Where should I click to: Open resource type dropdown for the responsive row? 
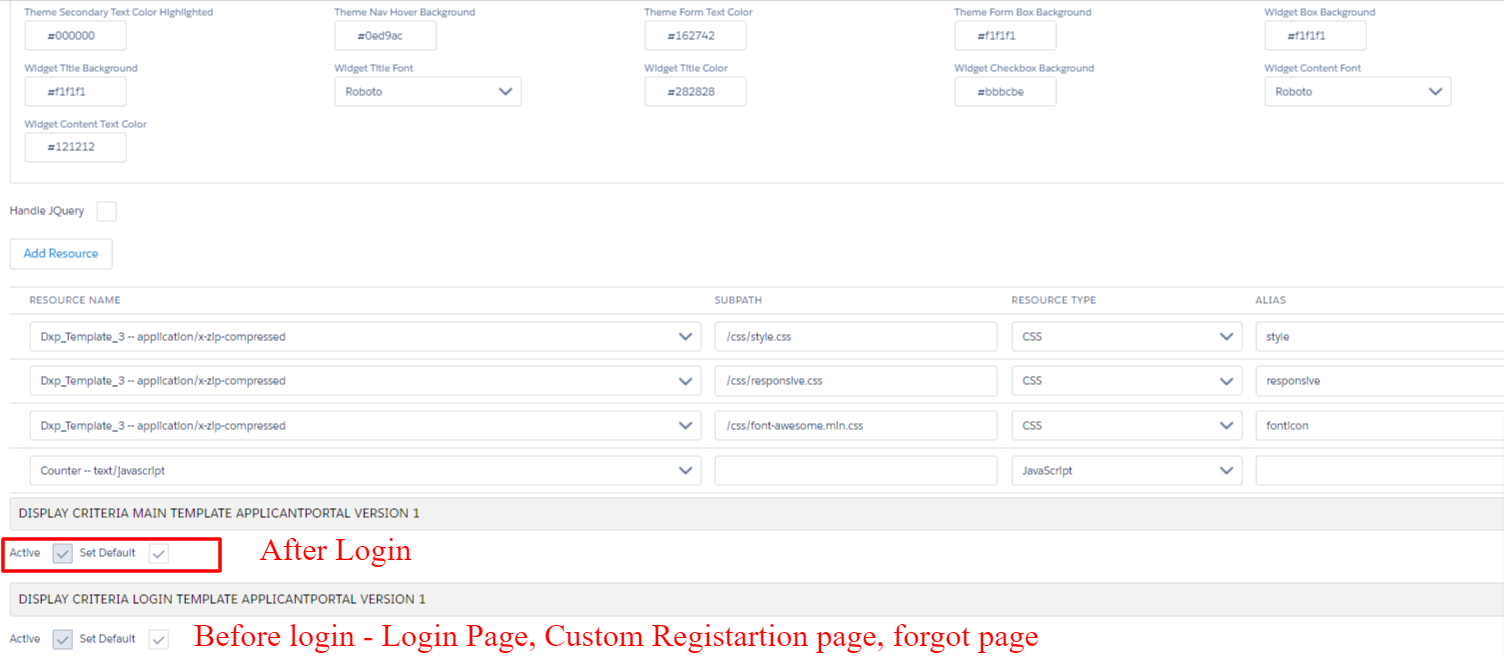click(x=1126, y=381)
